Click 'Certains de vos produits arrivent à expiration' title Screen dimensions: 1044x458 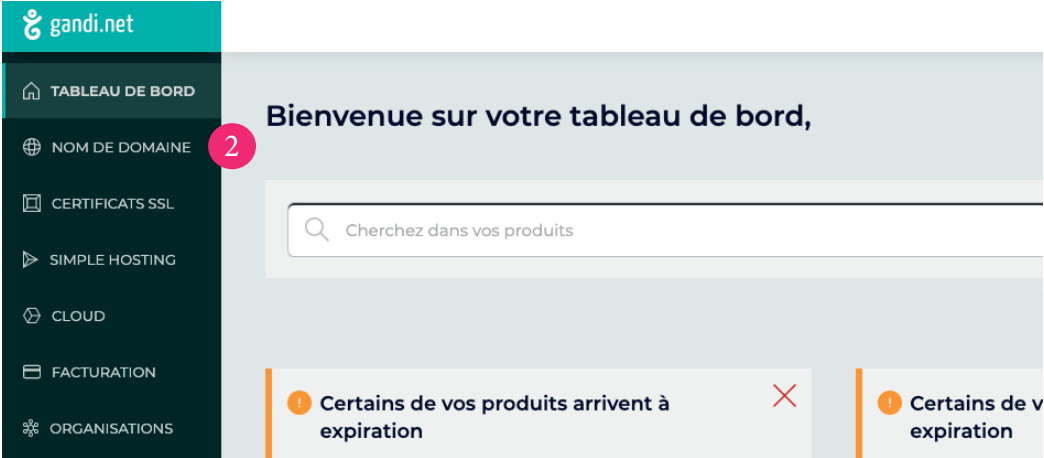pyautogui.click(x=495, y=417)
